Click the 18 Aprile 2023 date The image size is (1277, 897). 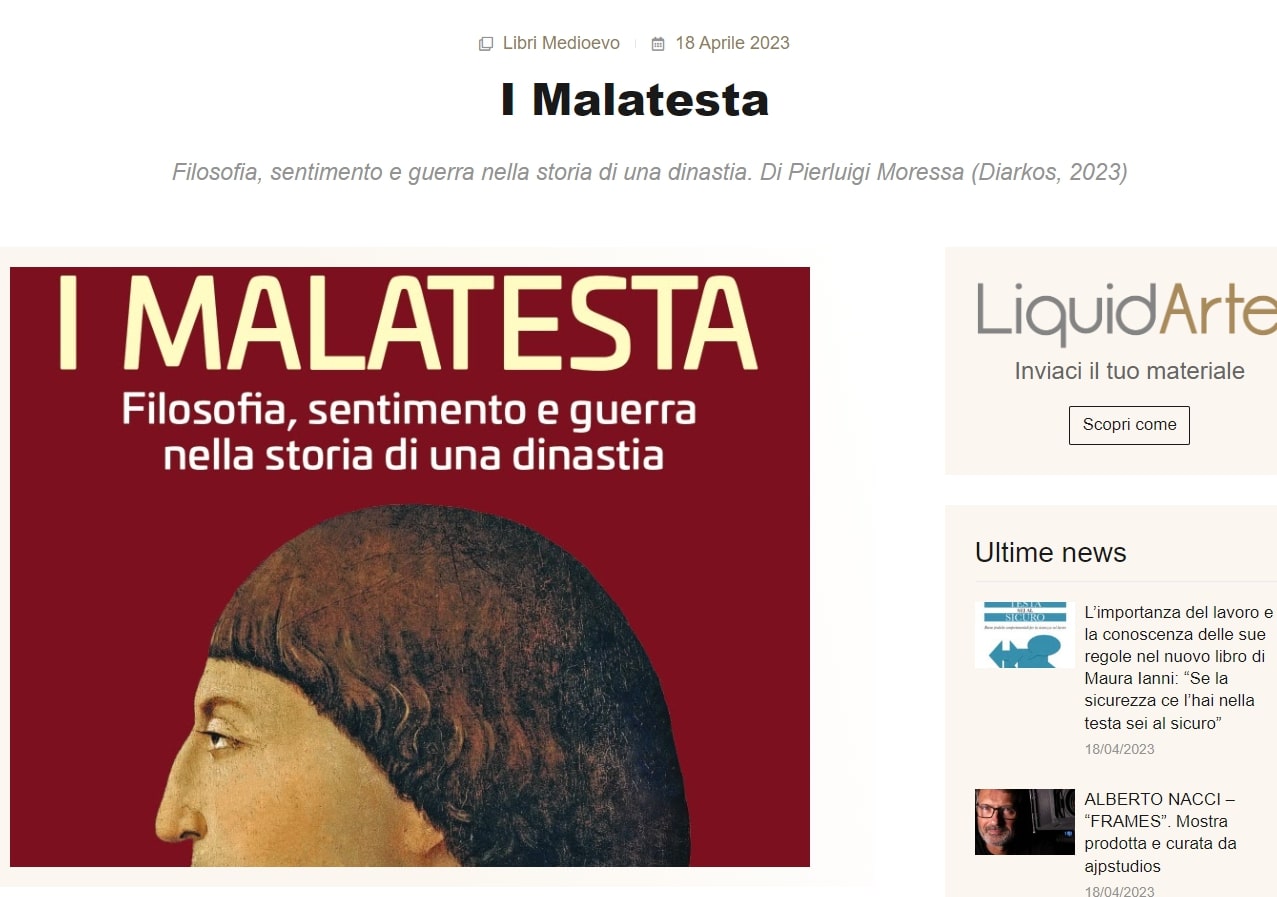click(x=732, y=43)
